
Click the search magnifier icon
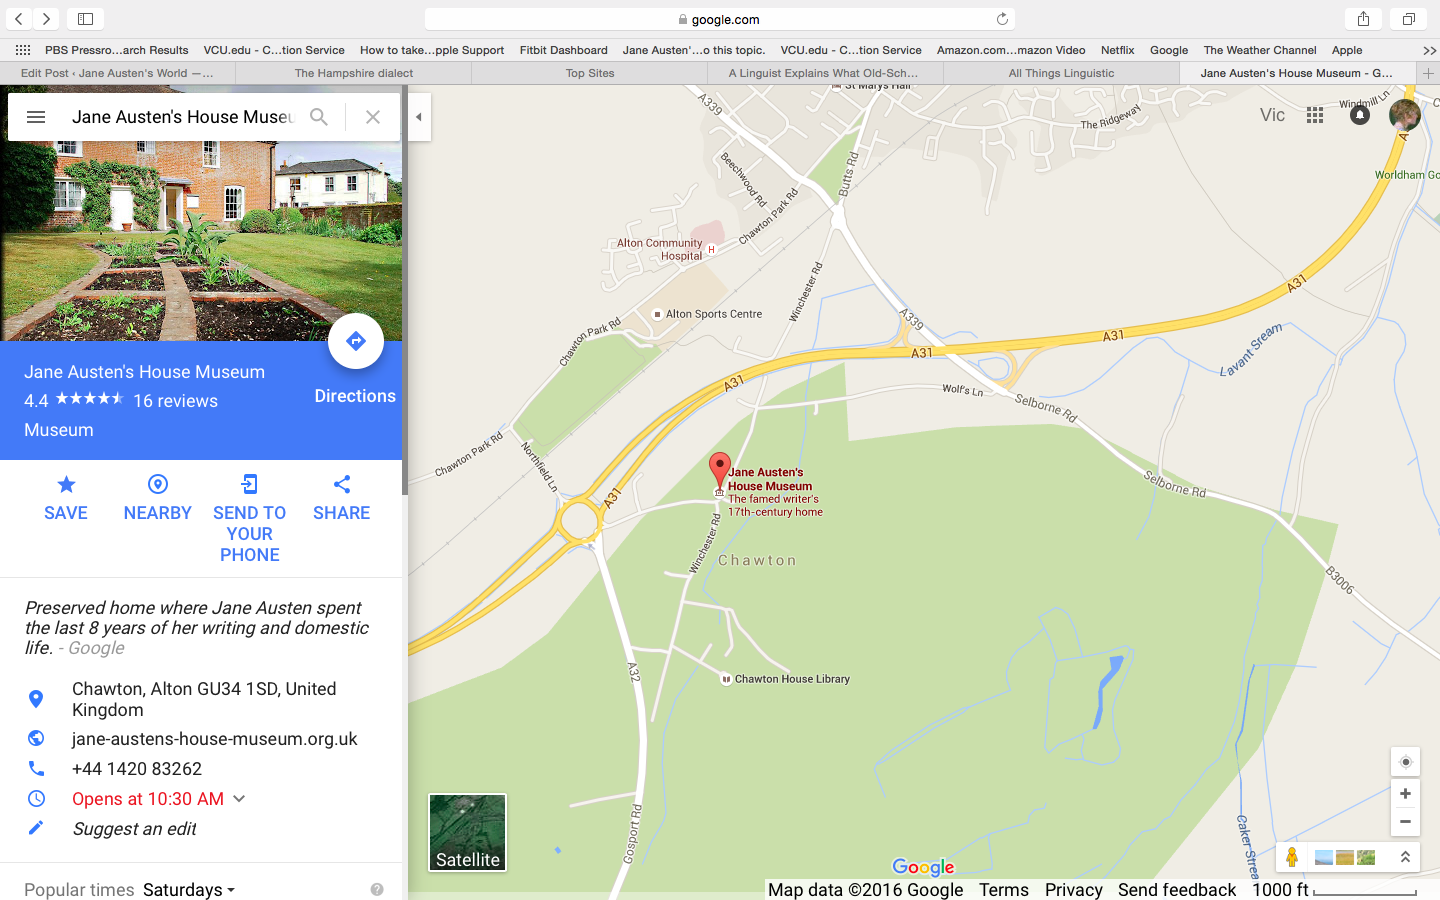pos(319,117)
